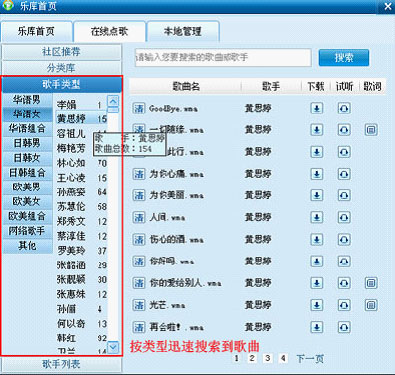Viewport: 395px width, 375px height.
Task: Click the 搜索 button
Action: coord(344,58)
